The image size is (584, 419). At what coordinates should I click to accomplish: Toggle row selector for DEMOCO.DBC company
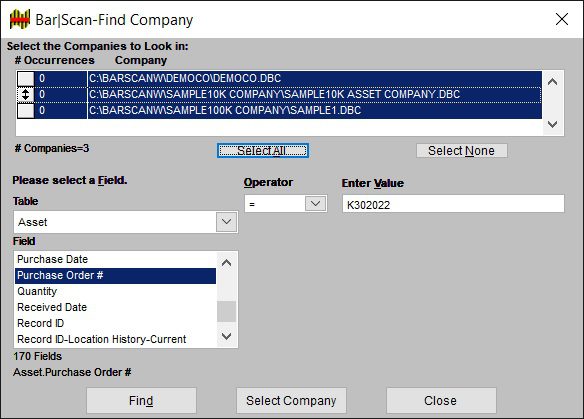pyautogui.click(x=26, y=79)
